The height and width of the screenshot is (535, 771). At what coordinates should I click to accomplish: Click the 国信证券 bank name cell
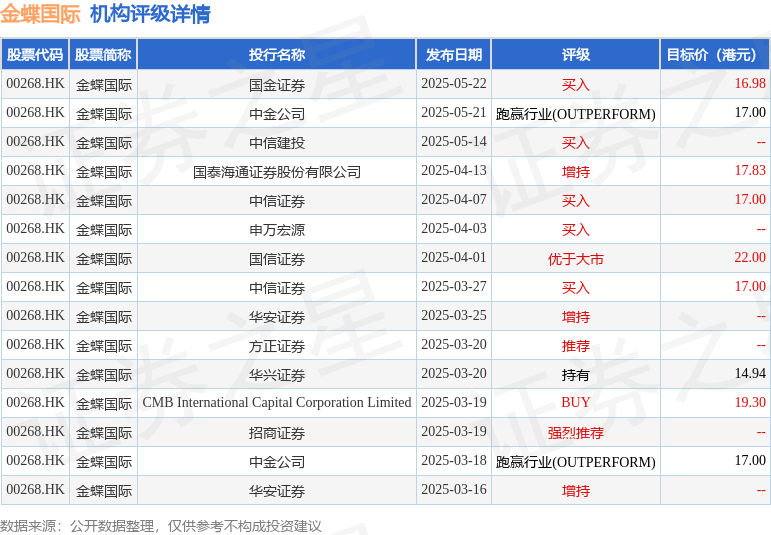point(277,259)
